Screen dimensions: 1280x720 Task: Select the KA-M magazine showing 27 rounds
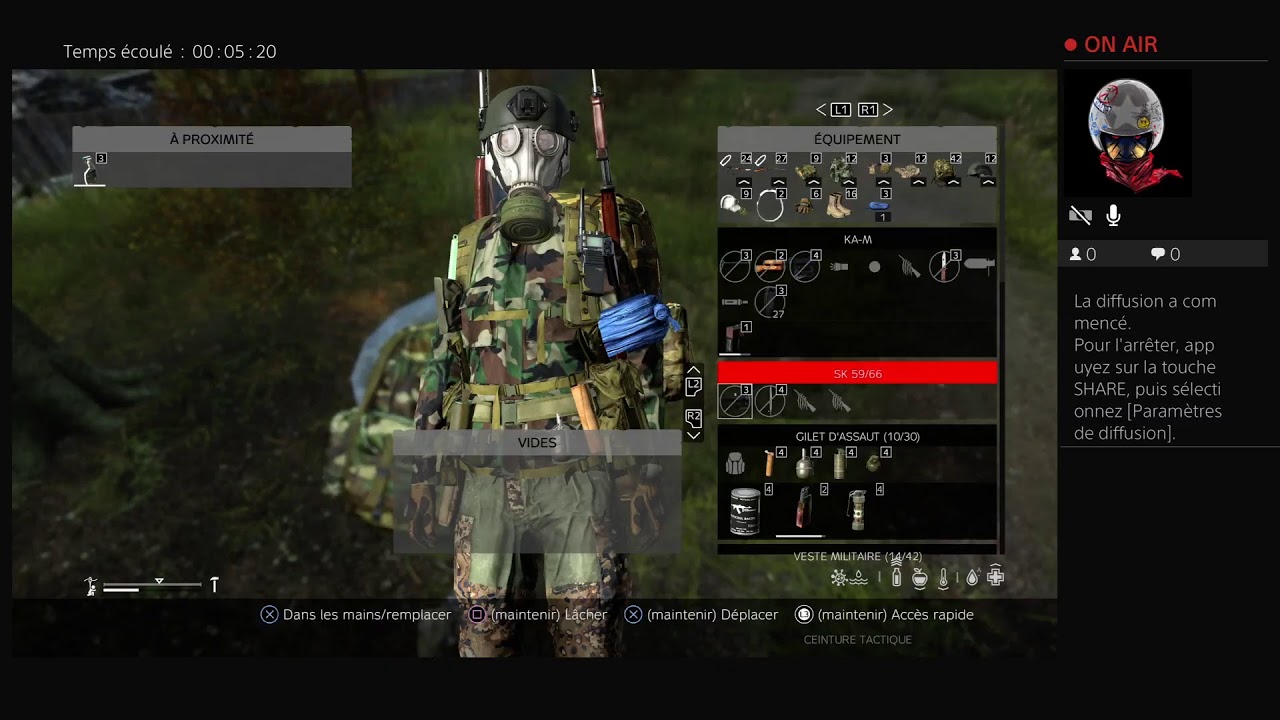770,302
